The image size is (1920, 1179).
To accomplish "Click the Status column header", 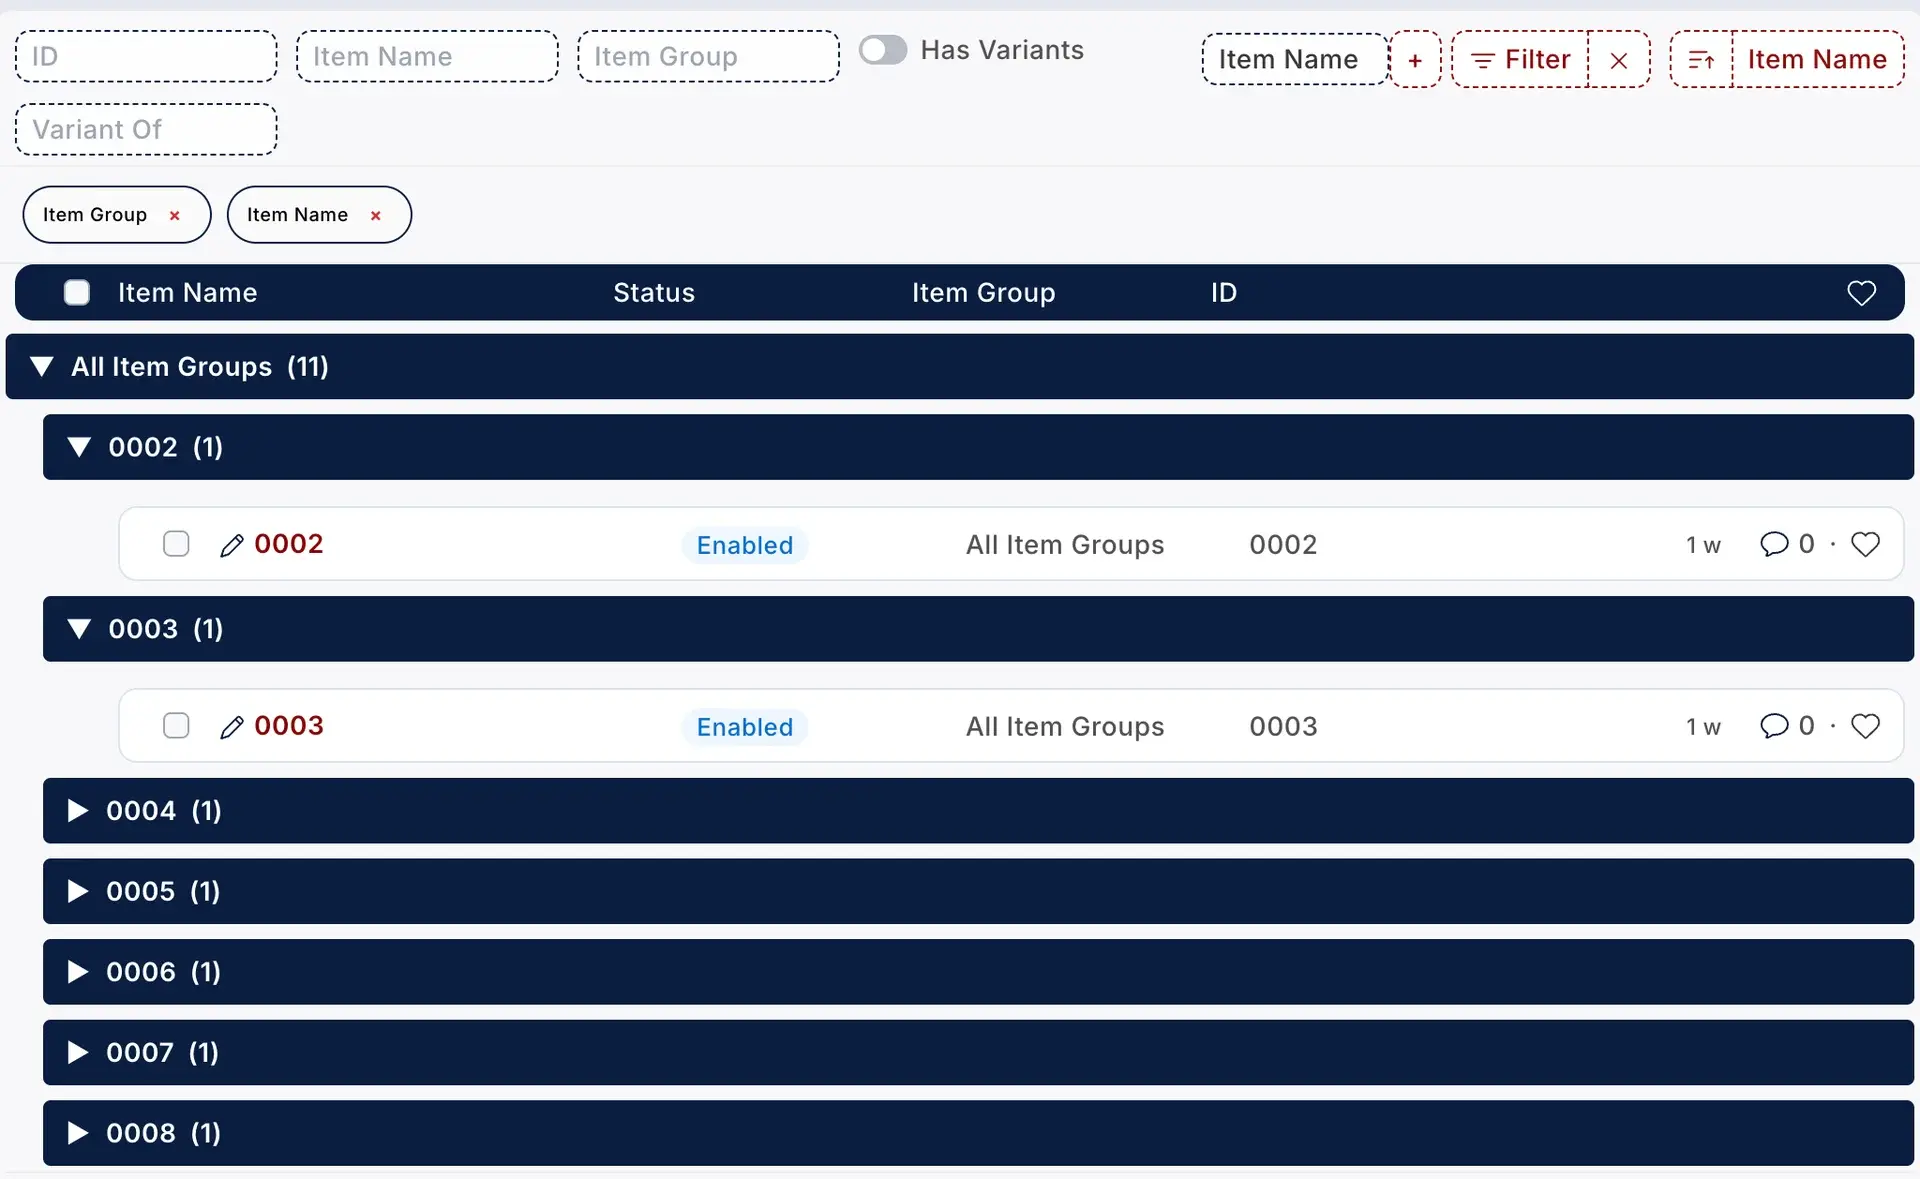I will (x=654, y=293).
